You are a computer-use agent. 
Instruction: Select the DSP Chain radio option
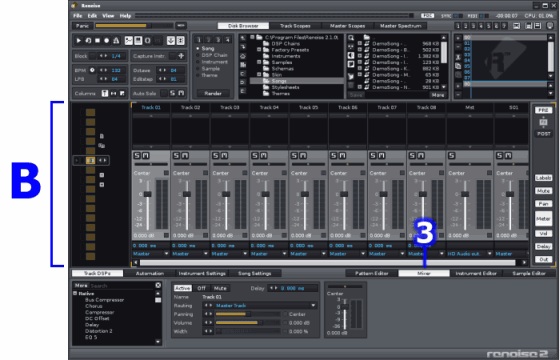point(198,55)
